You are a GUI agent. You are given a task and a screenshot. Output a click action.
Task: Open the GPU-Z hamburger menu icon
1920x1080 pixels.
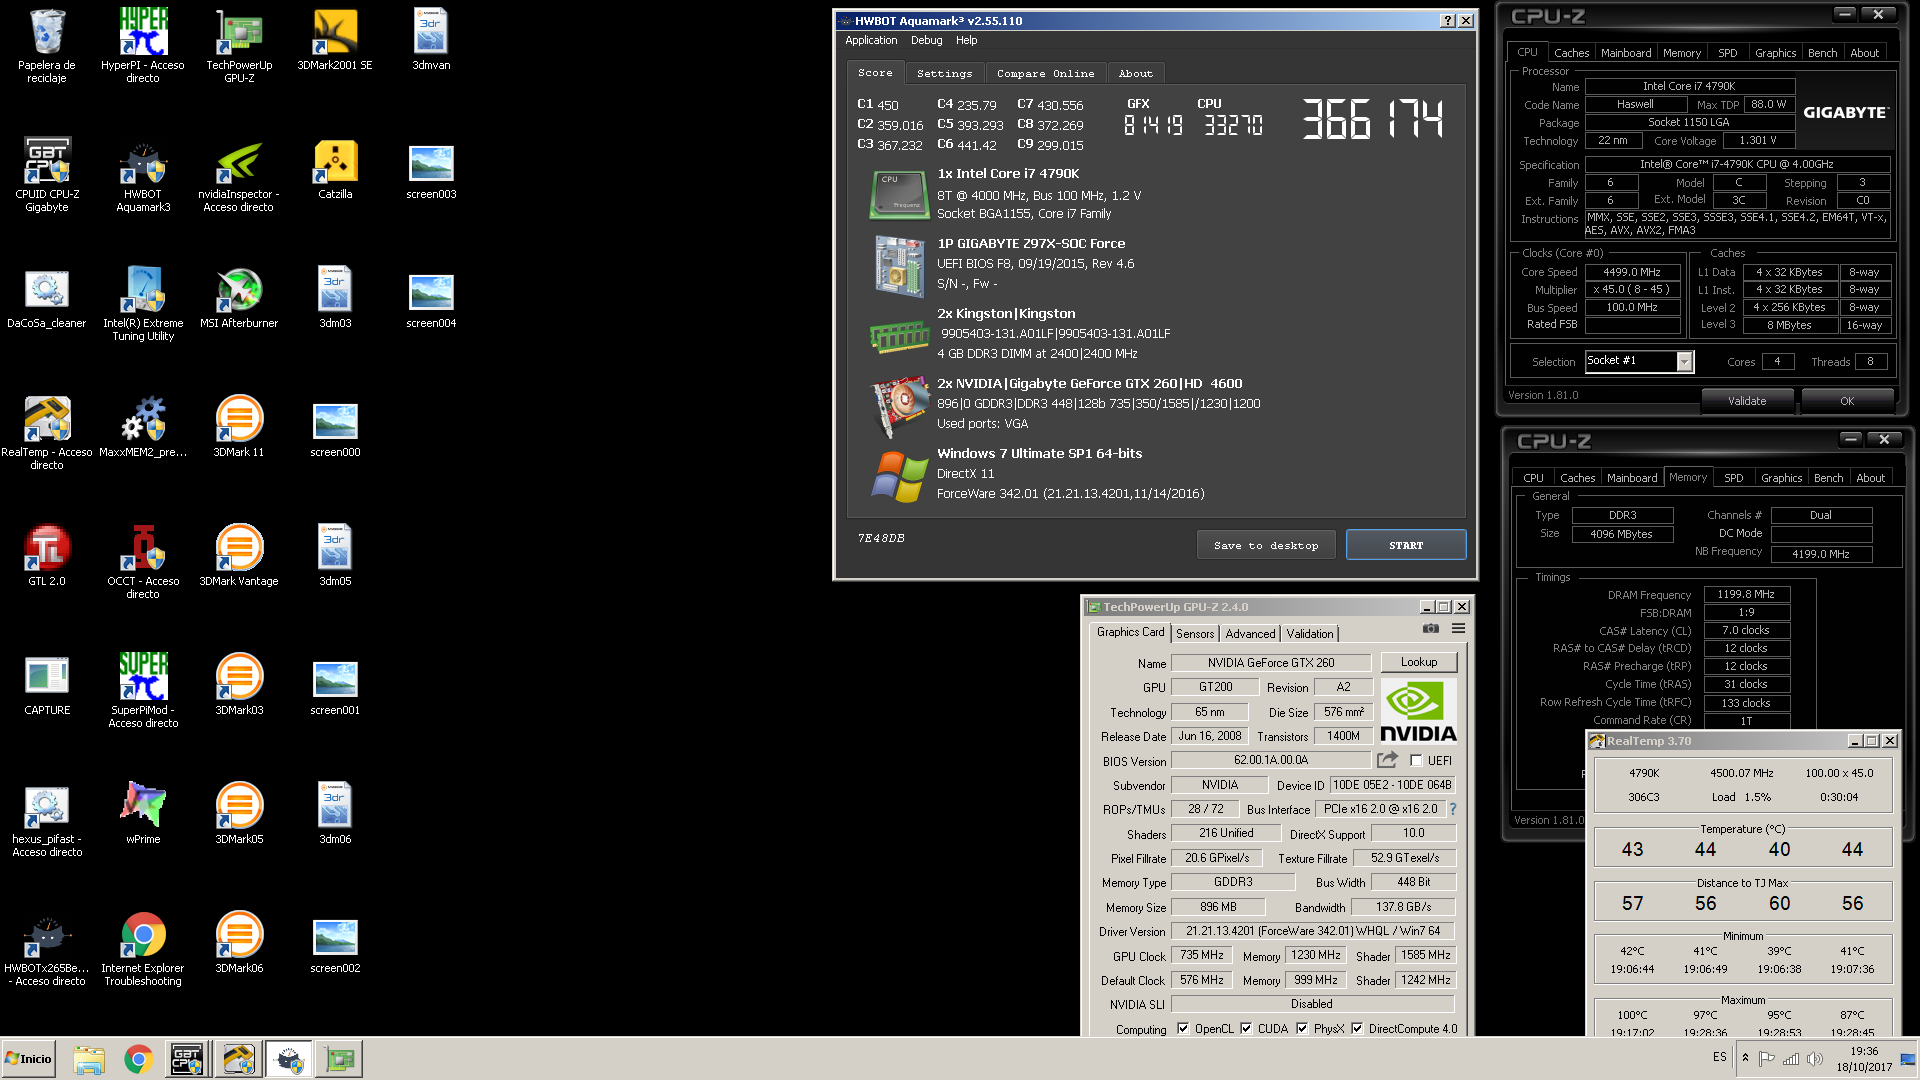(x=1458, y=628)
